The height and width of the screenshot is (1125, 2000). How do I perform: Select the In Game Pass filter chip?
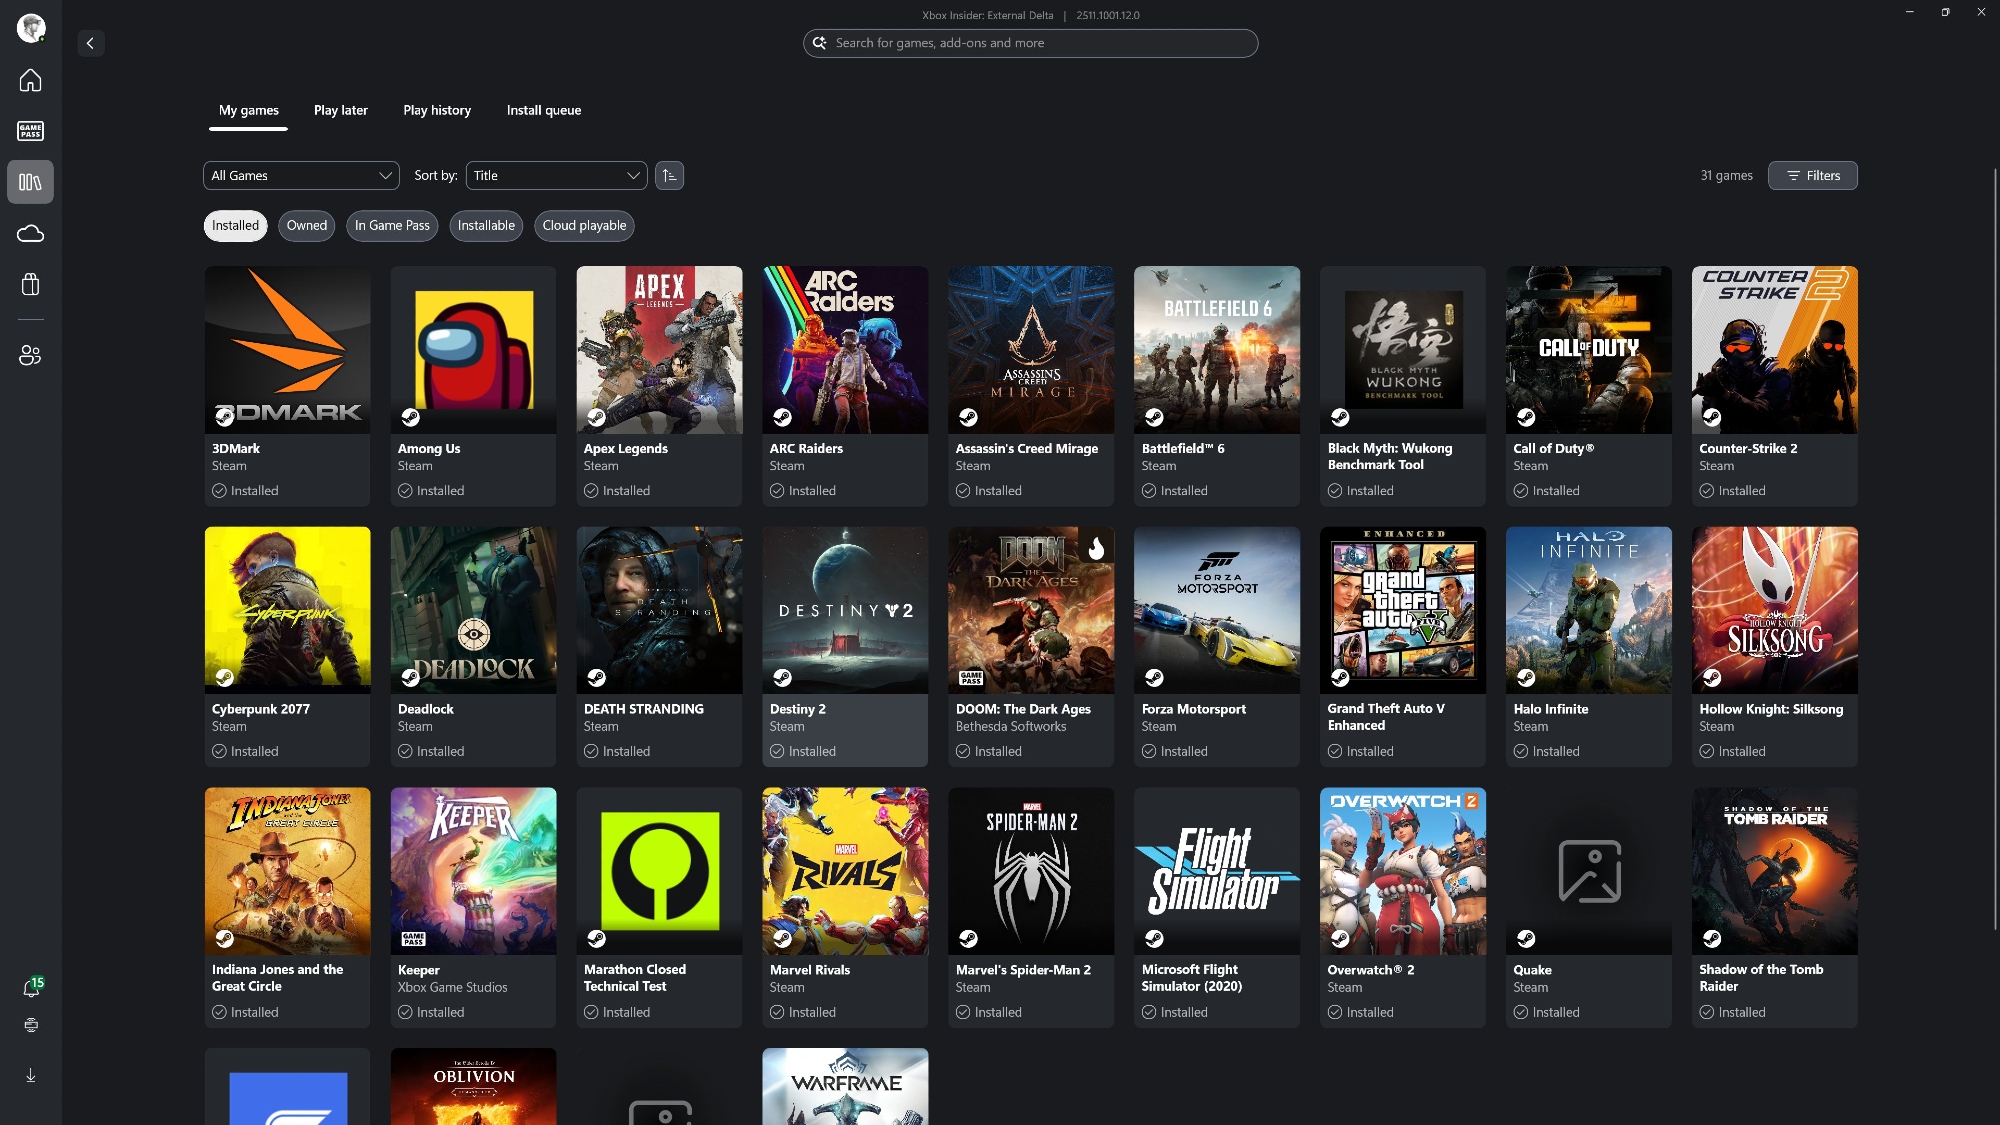coord(392,226)
